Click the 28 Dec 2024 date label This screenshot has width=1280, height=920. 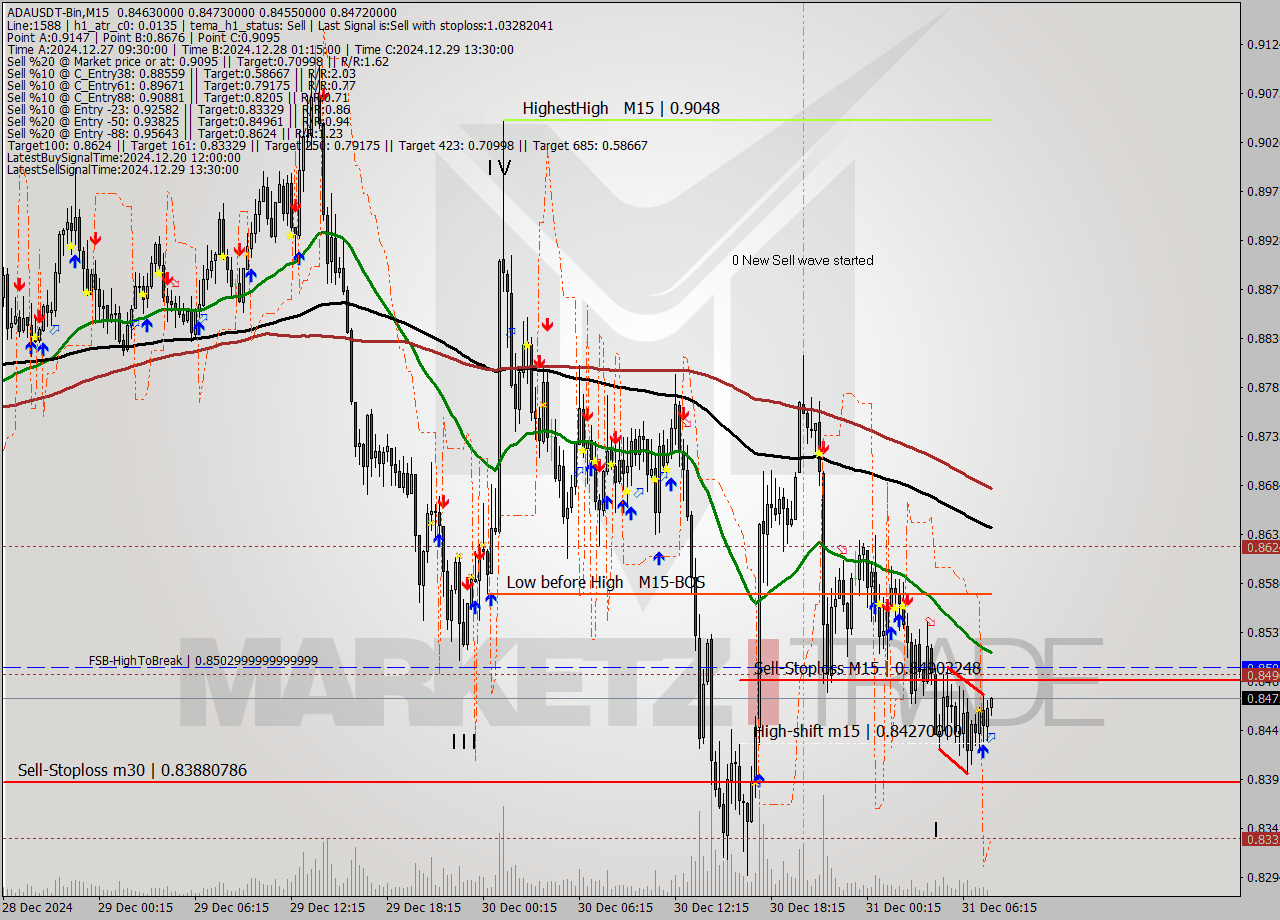pyautogui.click(x=38, y=908)
